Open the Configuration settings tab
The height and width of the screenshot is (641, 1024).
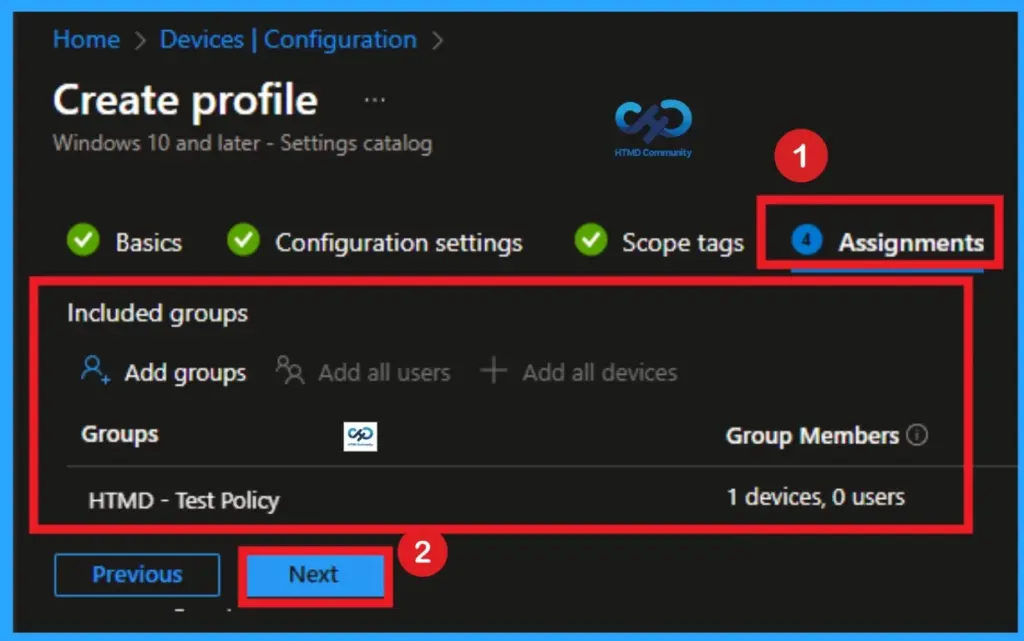pos(399,241)
